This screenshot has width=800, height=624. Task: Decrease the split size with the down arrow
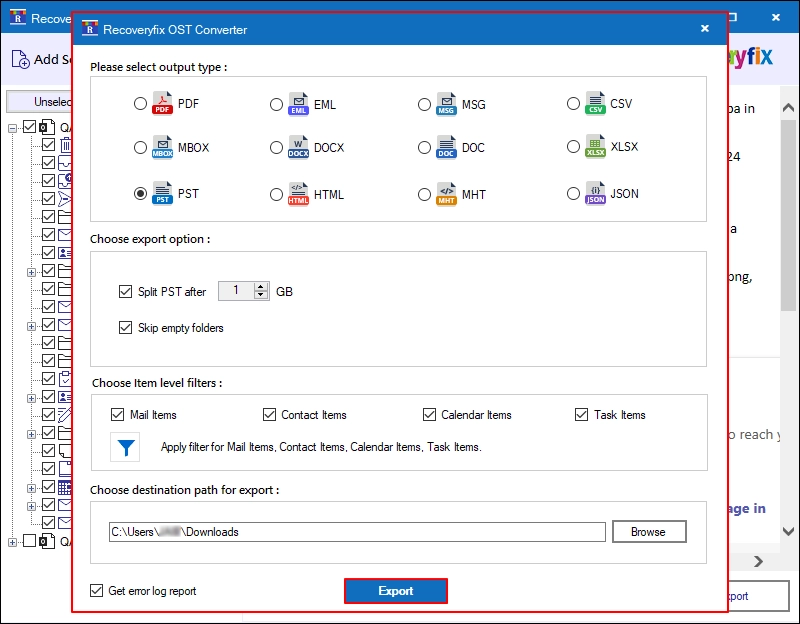261,295
